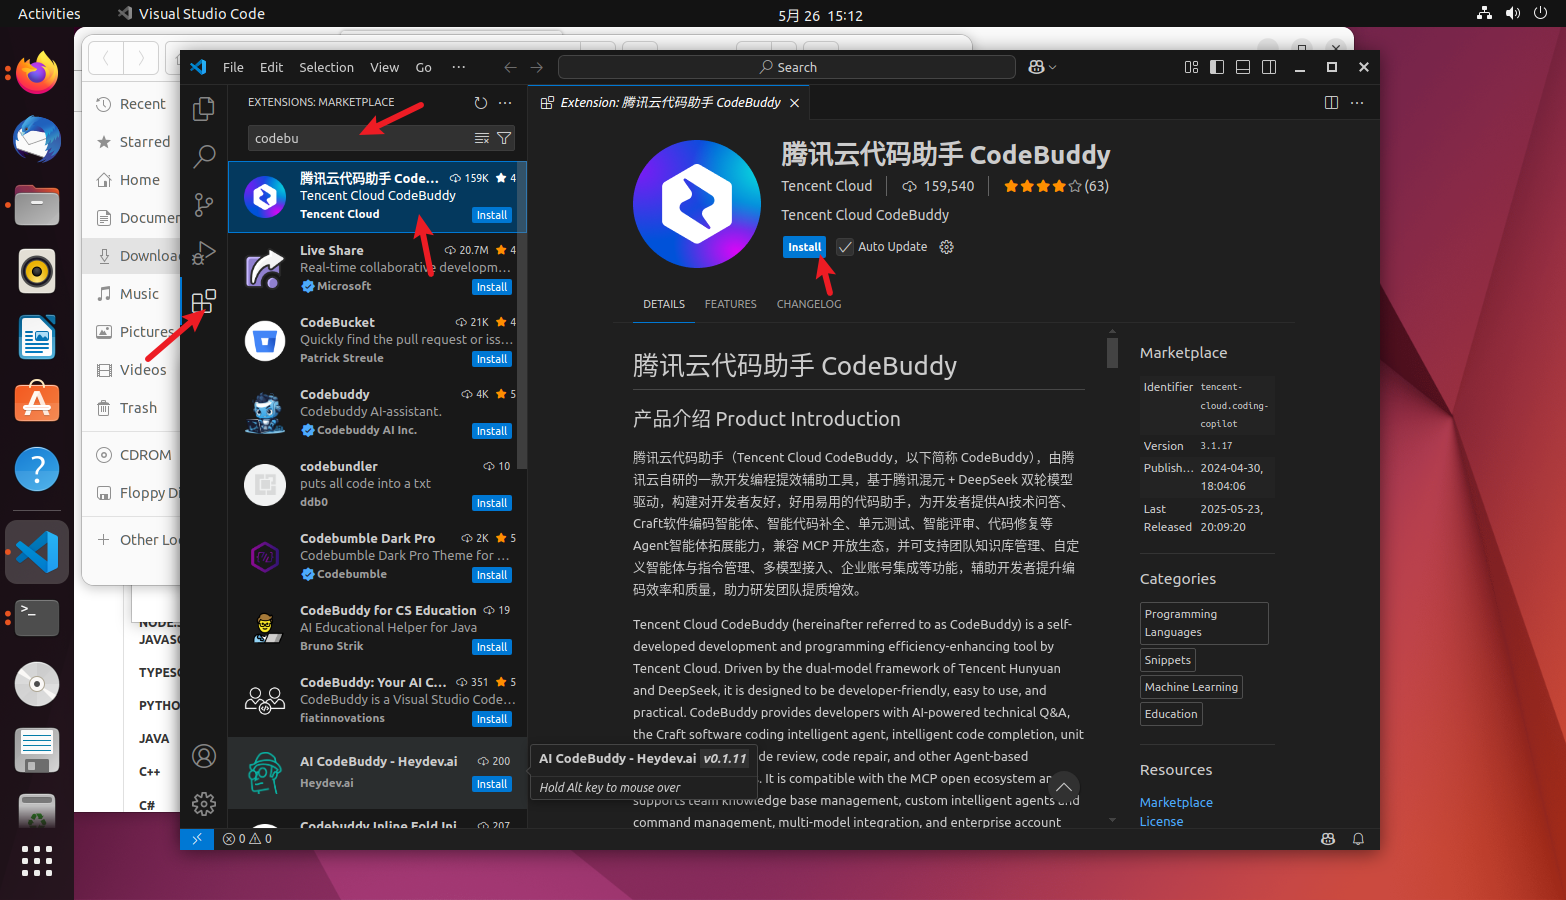Select the Programming Languages category
The image size is (1566, 900).
(1204, 623)
